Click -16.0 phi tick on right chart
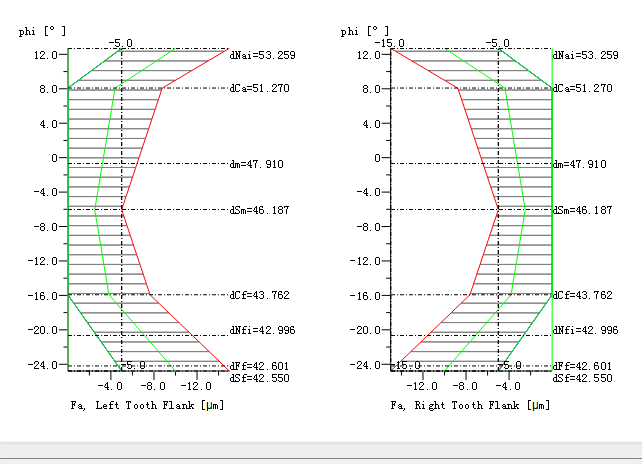 (365, 296)
